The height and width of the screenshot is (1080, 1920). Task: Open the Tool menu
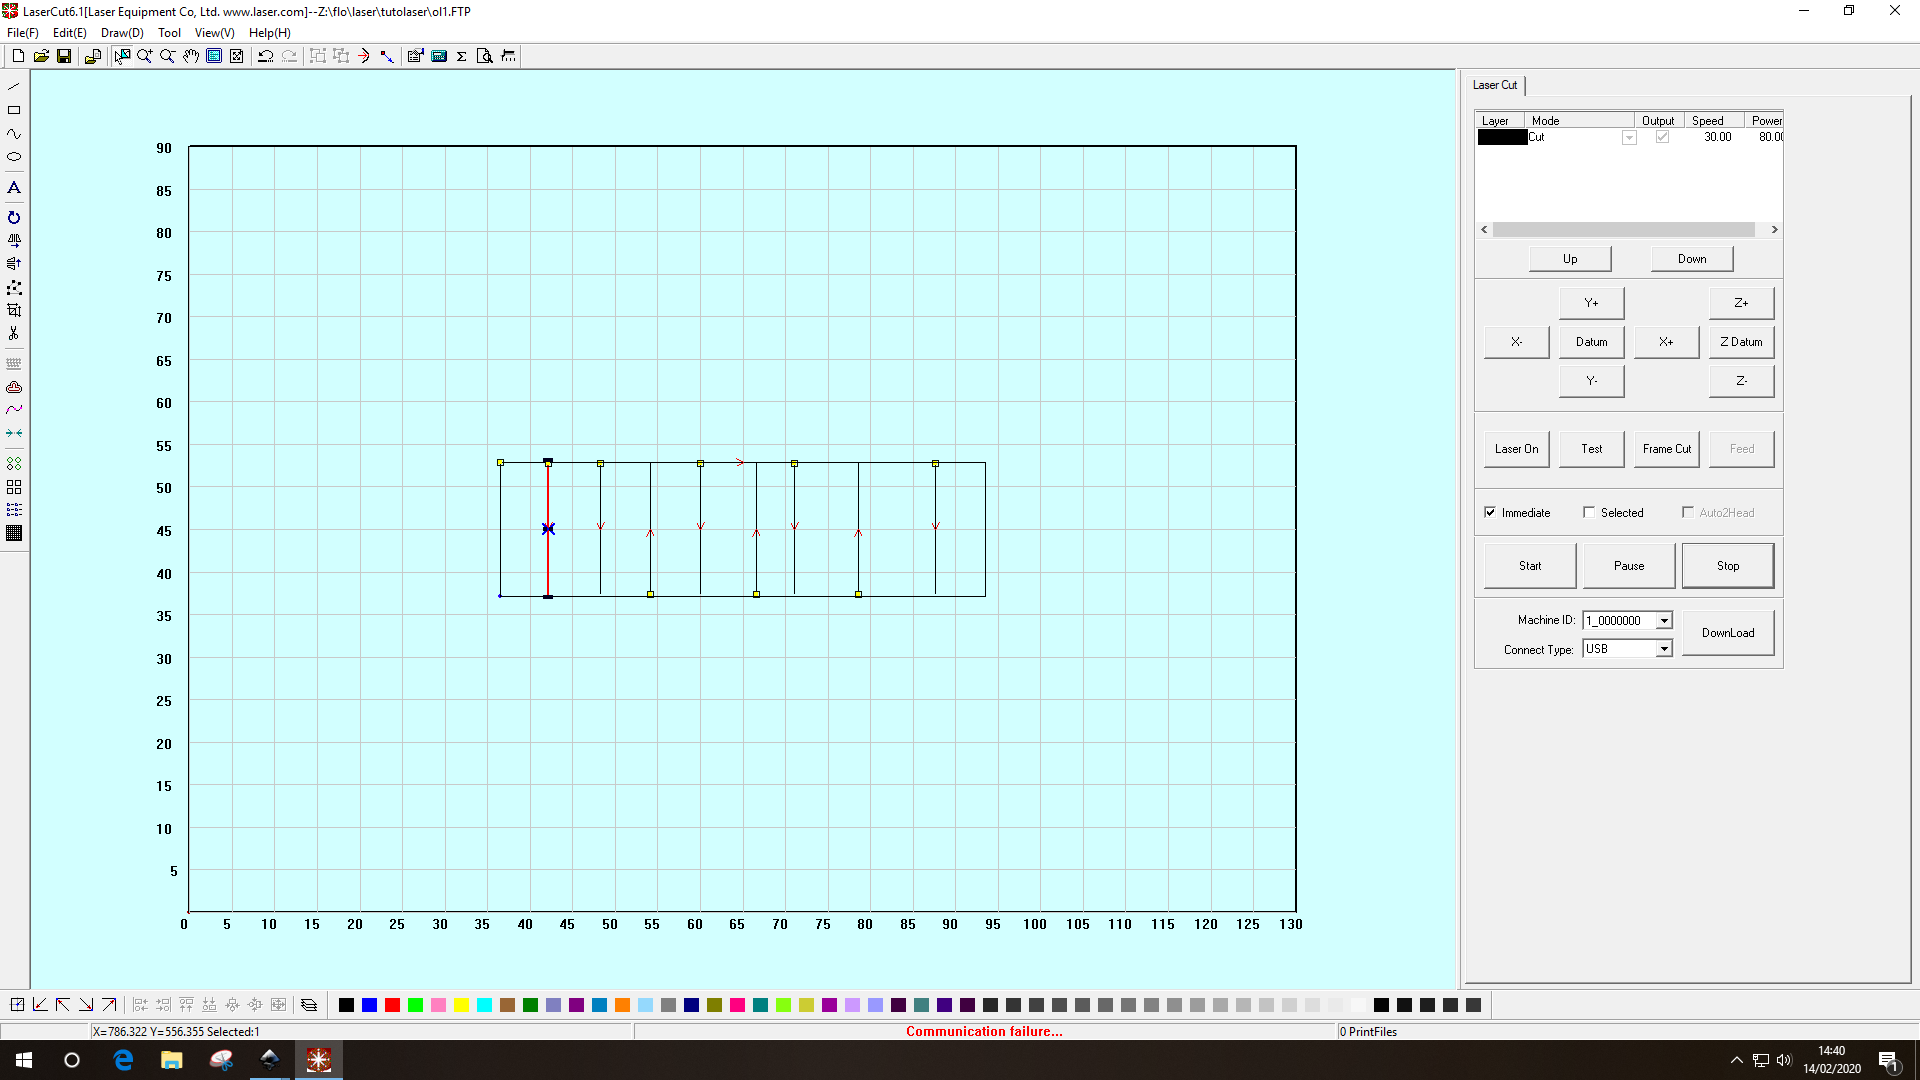pos(169,33)
